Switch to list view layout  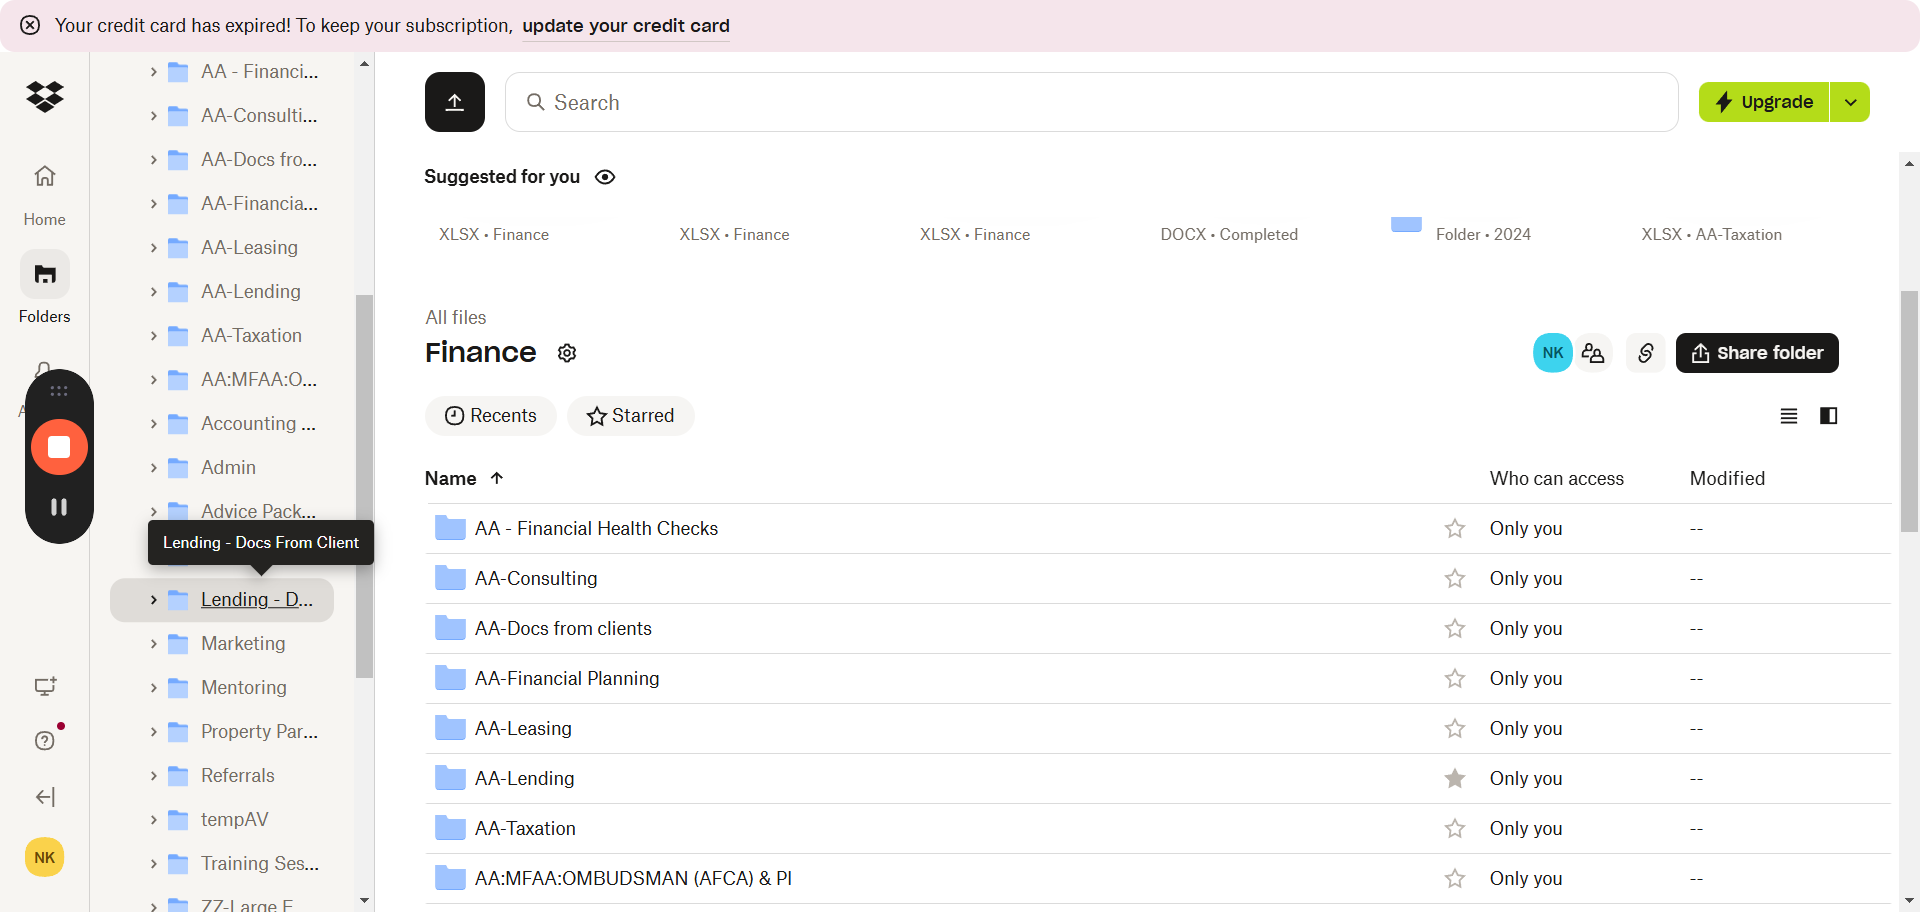tap(1789, 416)
